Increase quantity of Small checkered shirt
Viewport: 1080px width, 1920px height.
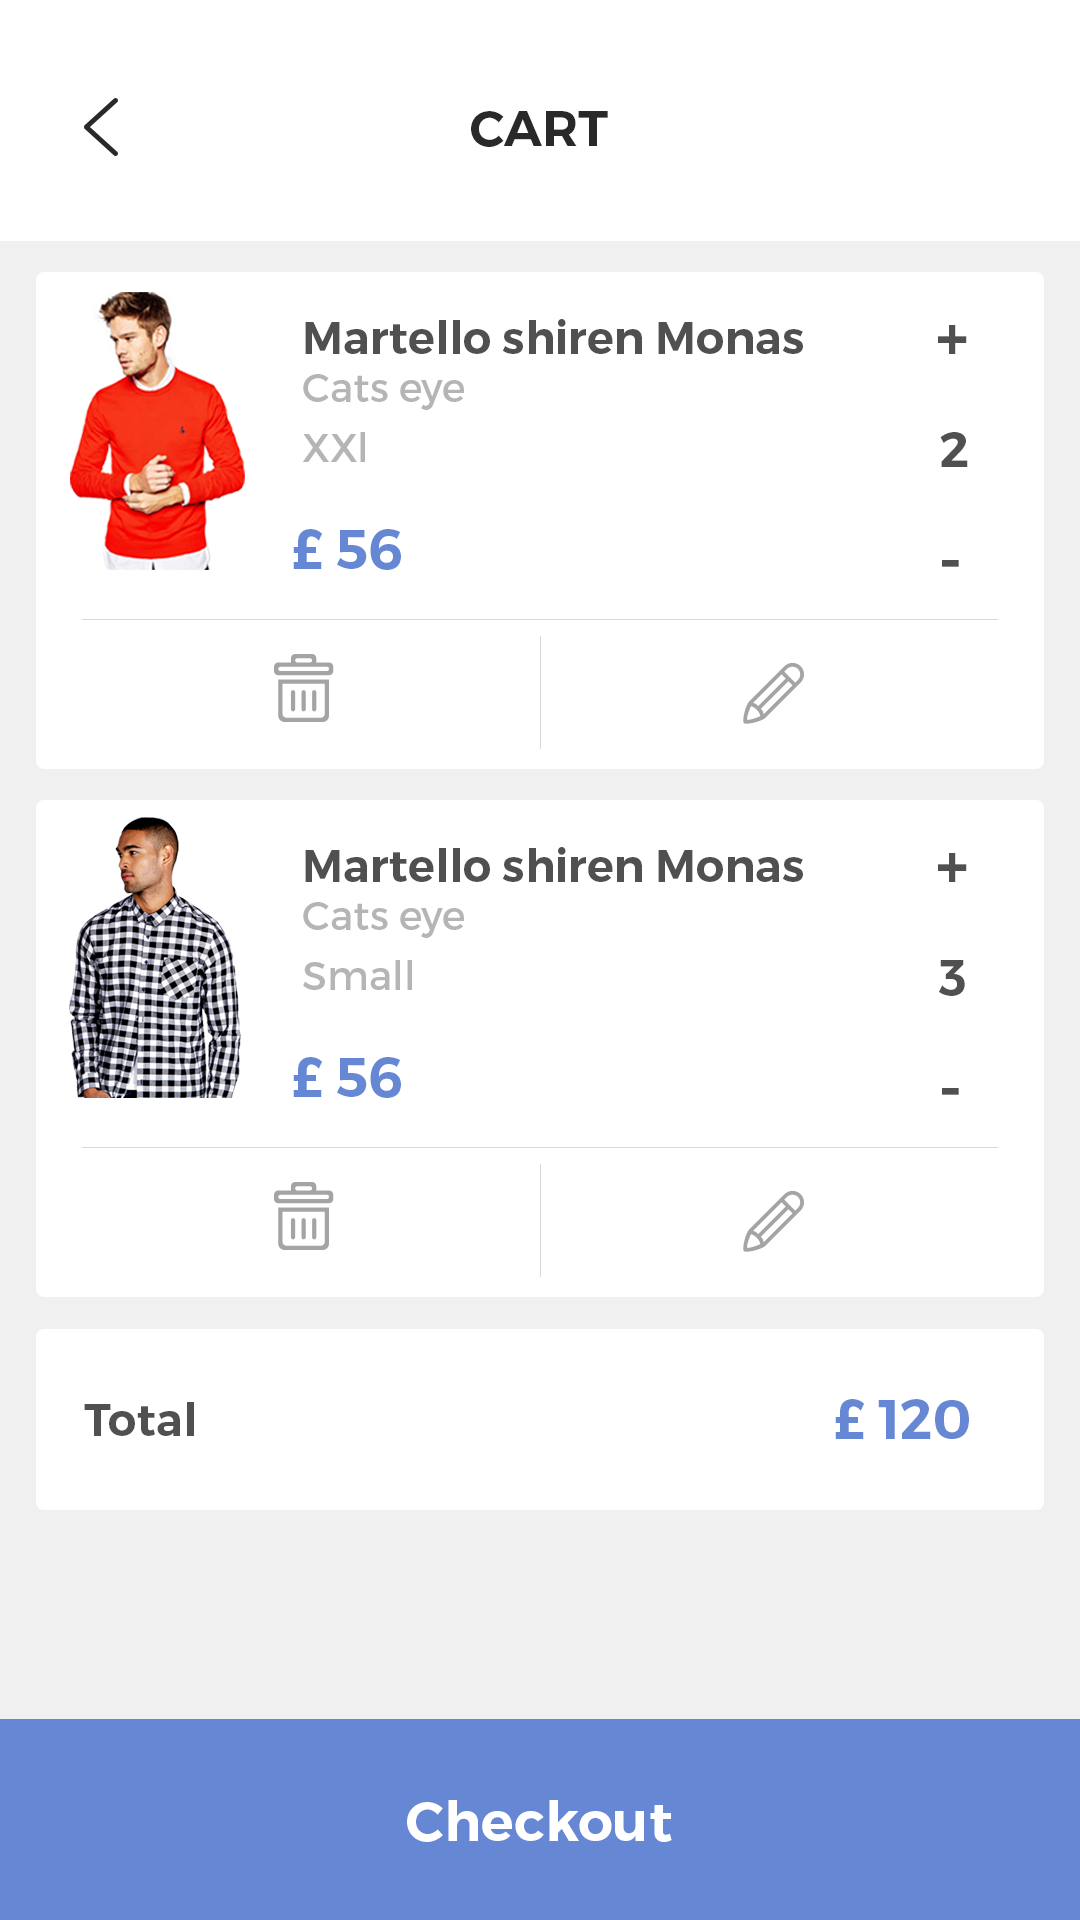[x=951, y=868]
